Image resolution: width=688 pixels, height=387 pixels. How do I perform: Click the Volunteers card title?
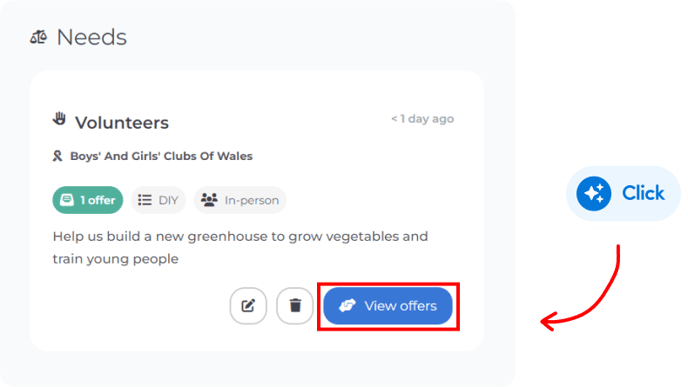pyautogui.click(x=122, y=123)
